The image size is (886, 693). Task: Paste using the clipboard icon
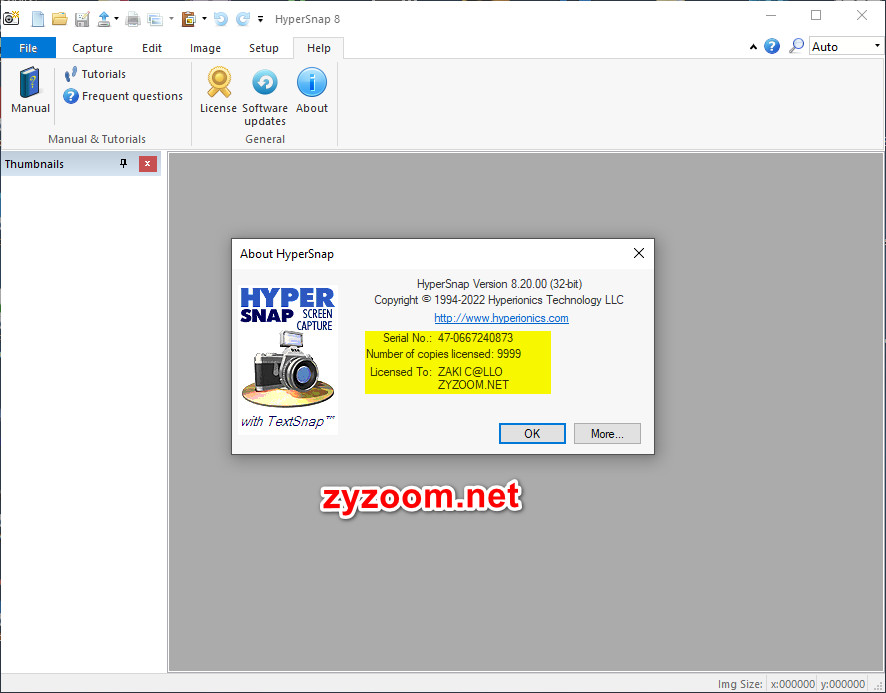coord(189,19)
